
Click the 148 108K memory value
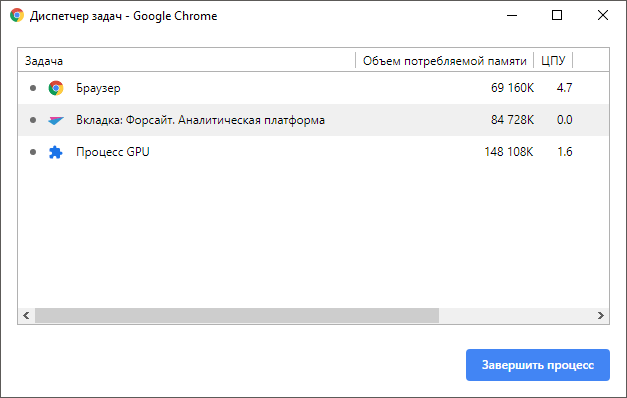point(509,152)
